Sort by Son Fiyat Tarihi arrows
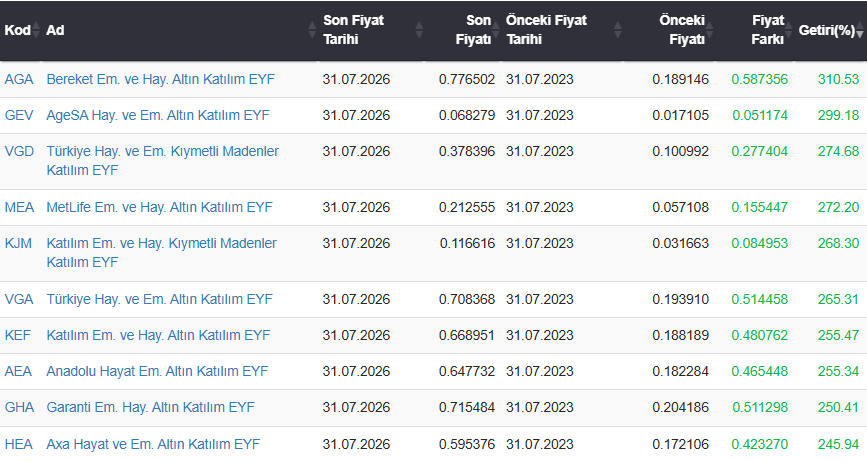The width and height of the screenshot is (867, 461). click(419, 30)
